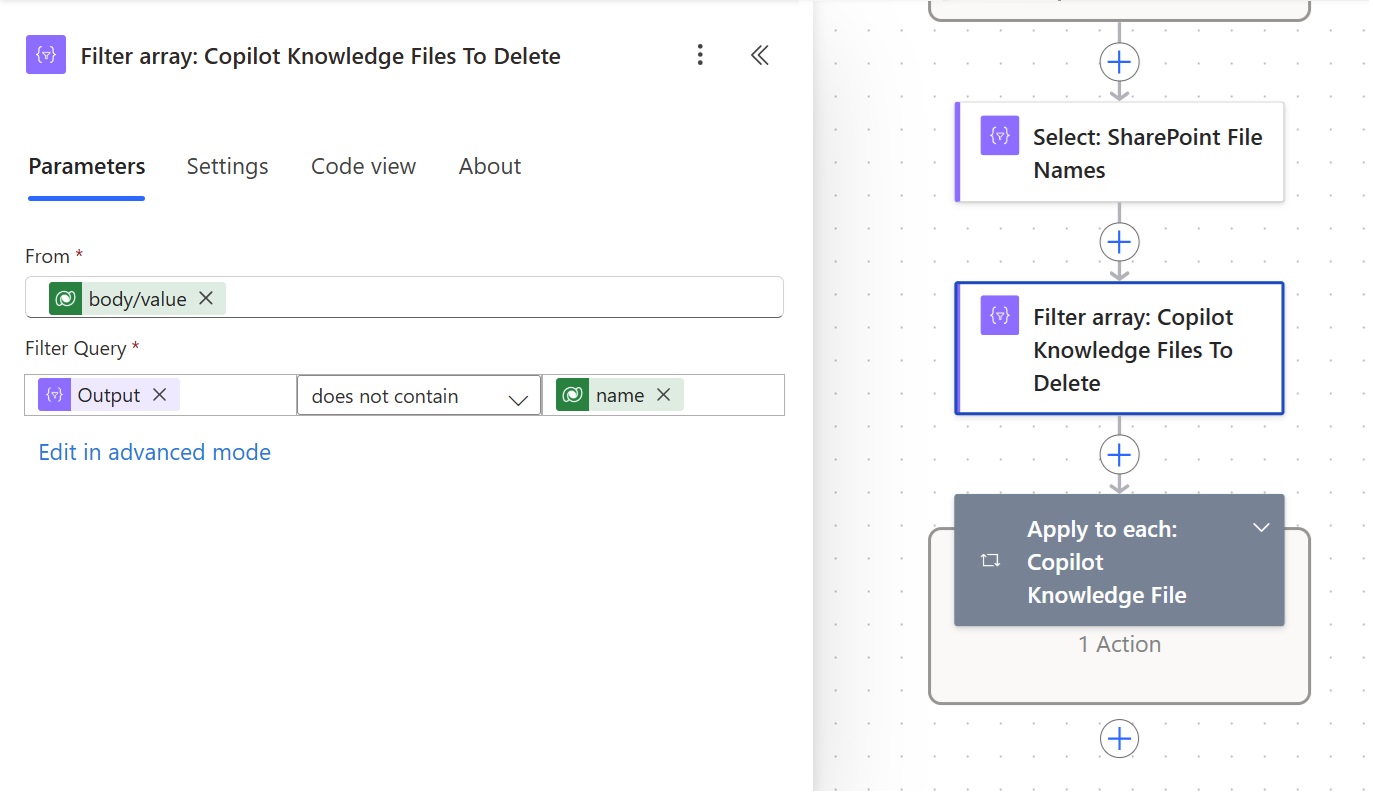The height and width of the screenshot is (793, 1373).
Task: Click the dynamic content icon on the name token
Action: click(x=572, y=394)
